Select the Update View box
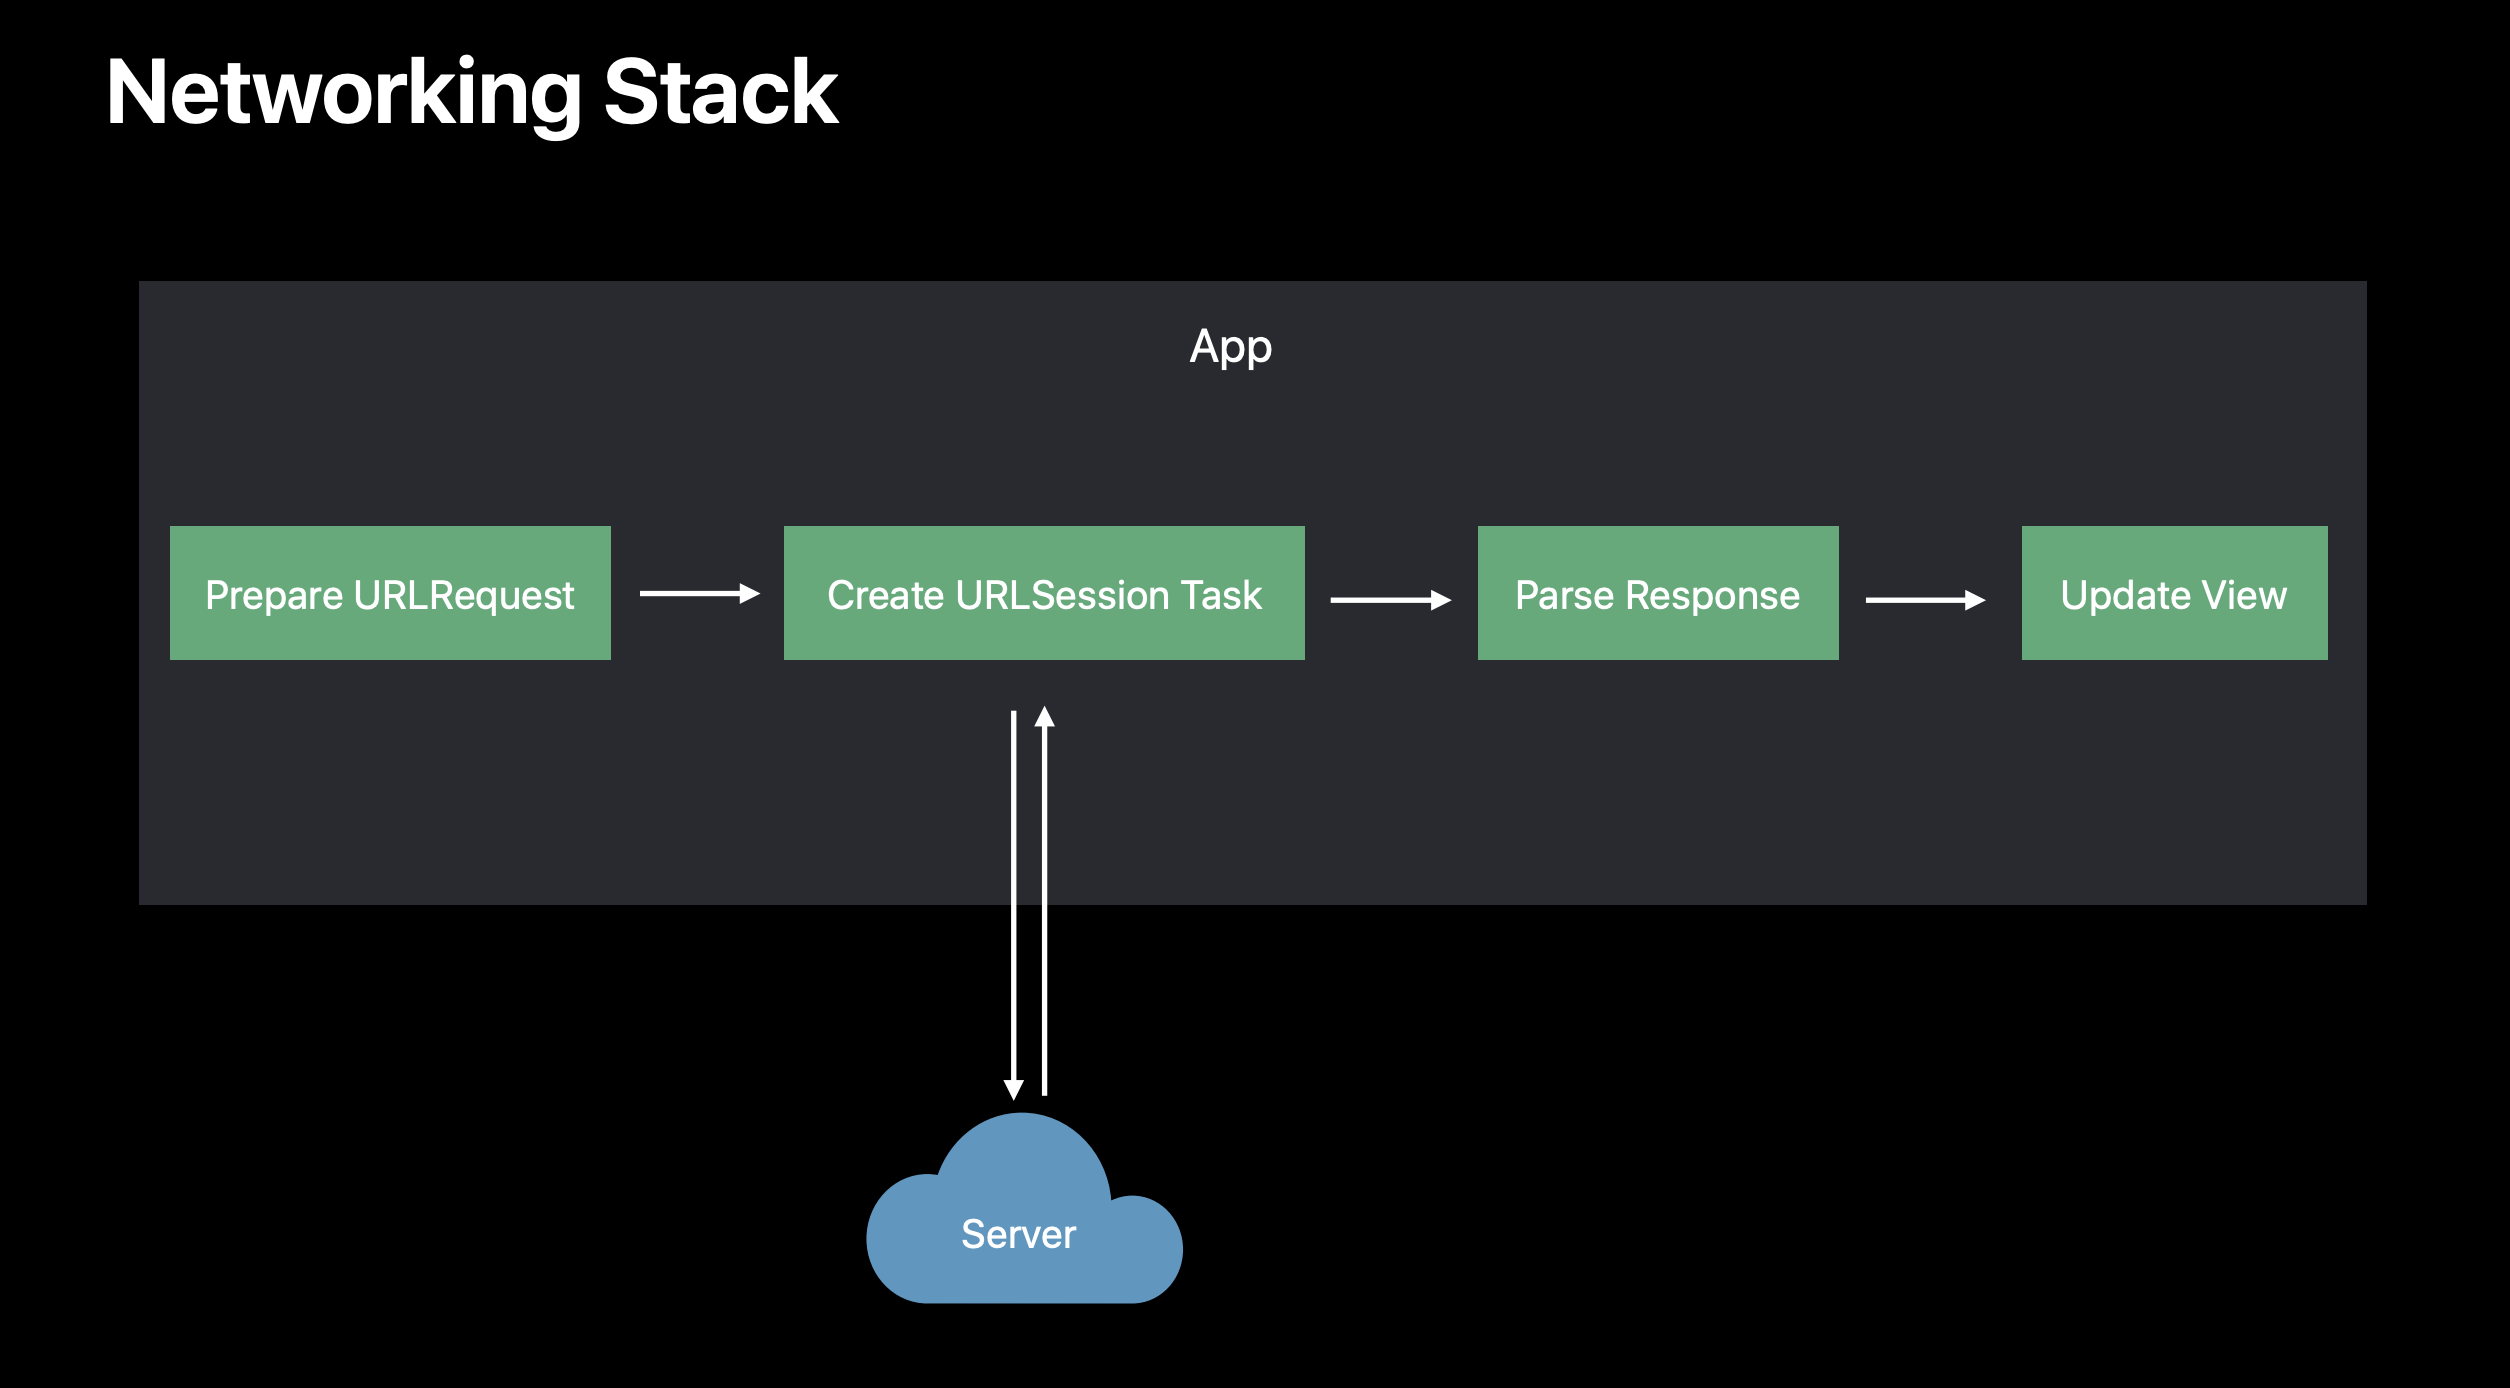 point(2174,593)
